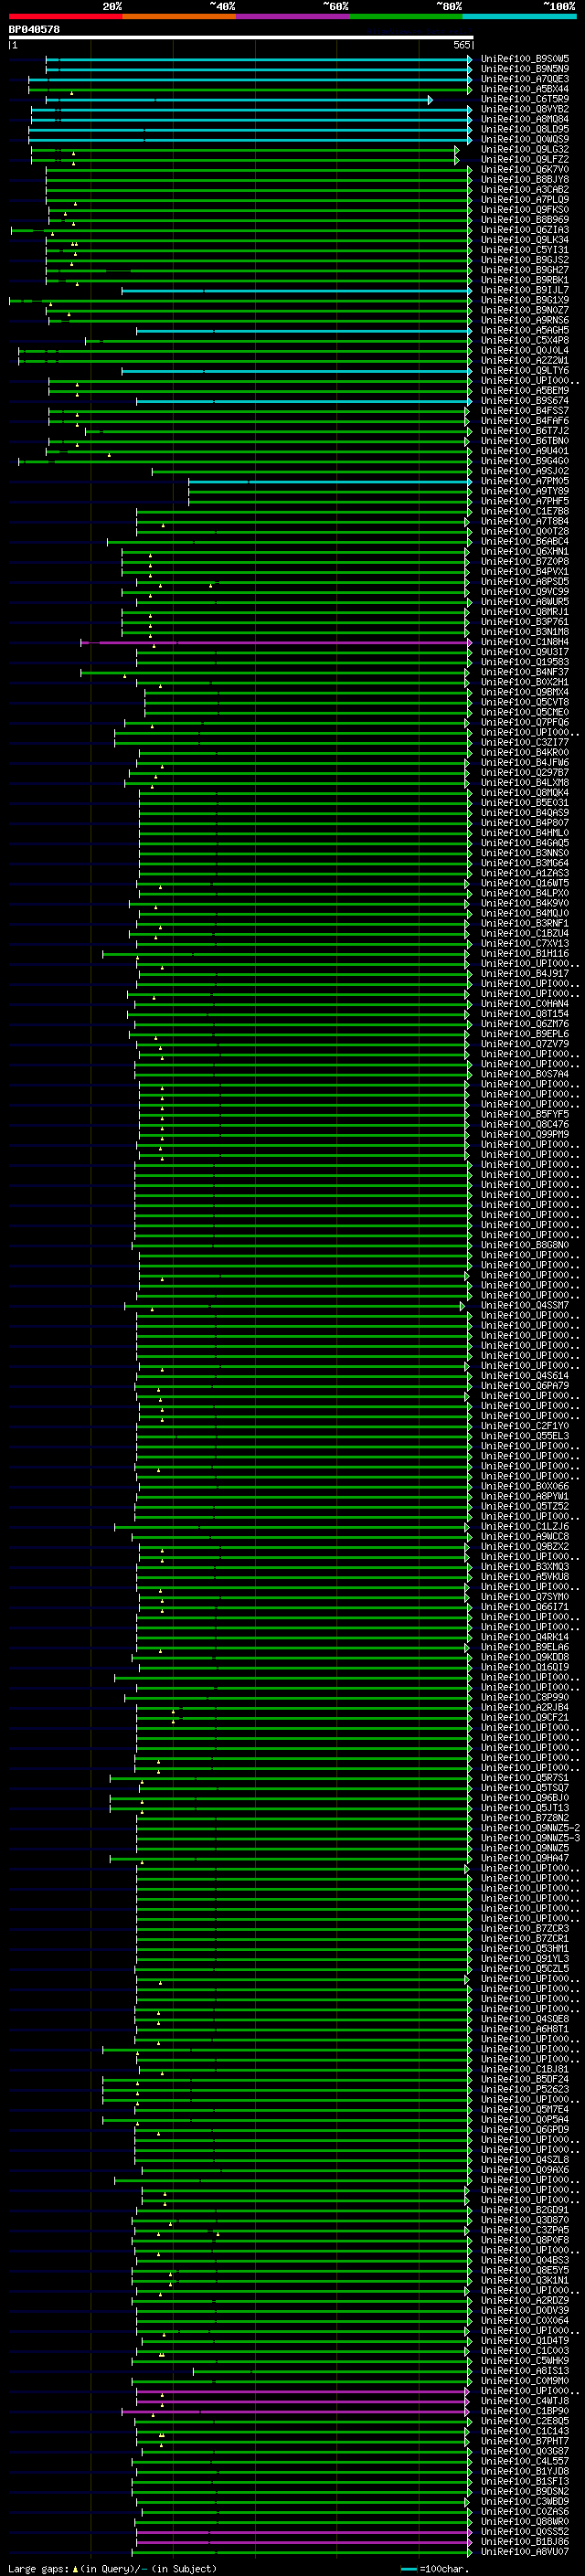Click the UniRef100_C1N8H4 label
Screen dimensions: 585x2576
click(x=525, y=642)
